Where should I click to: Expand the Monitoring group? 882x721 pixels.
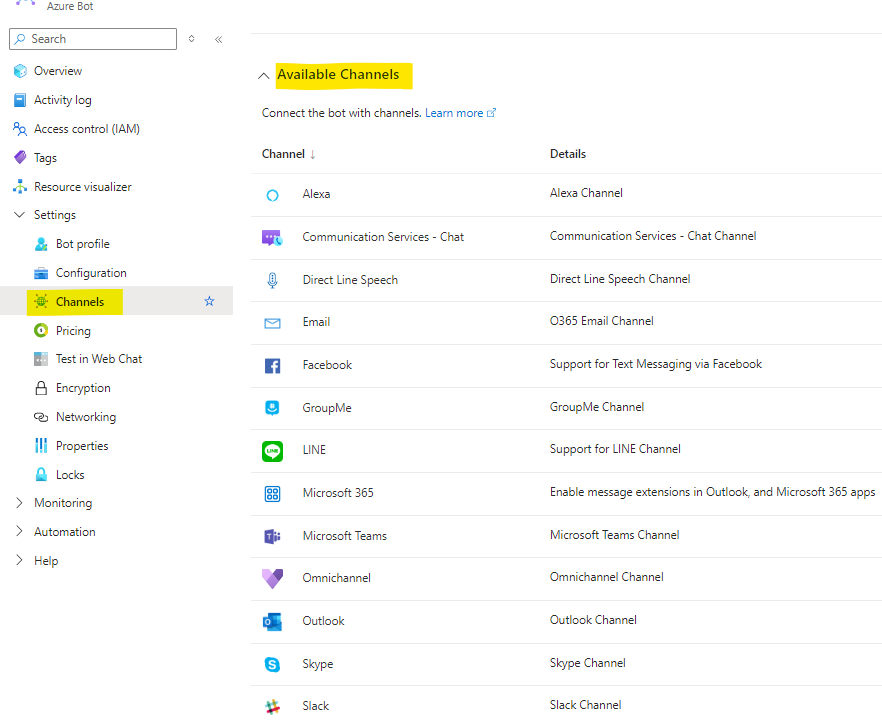pos(19,503)
